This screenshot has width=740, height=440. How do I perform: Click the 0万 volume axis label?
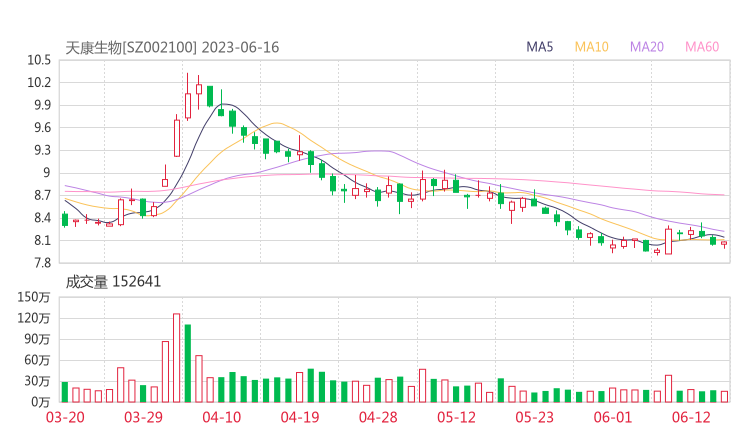click(x=40, y=402)
